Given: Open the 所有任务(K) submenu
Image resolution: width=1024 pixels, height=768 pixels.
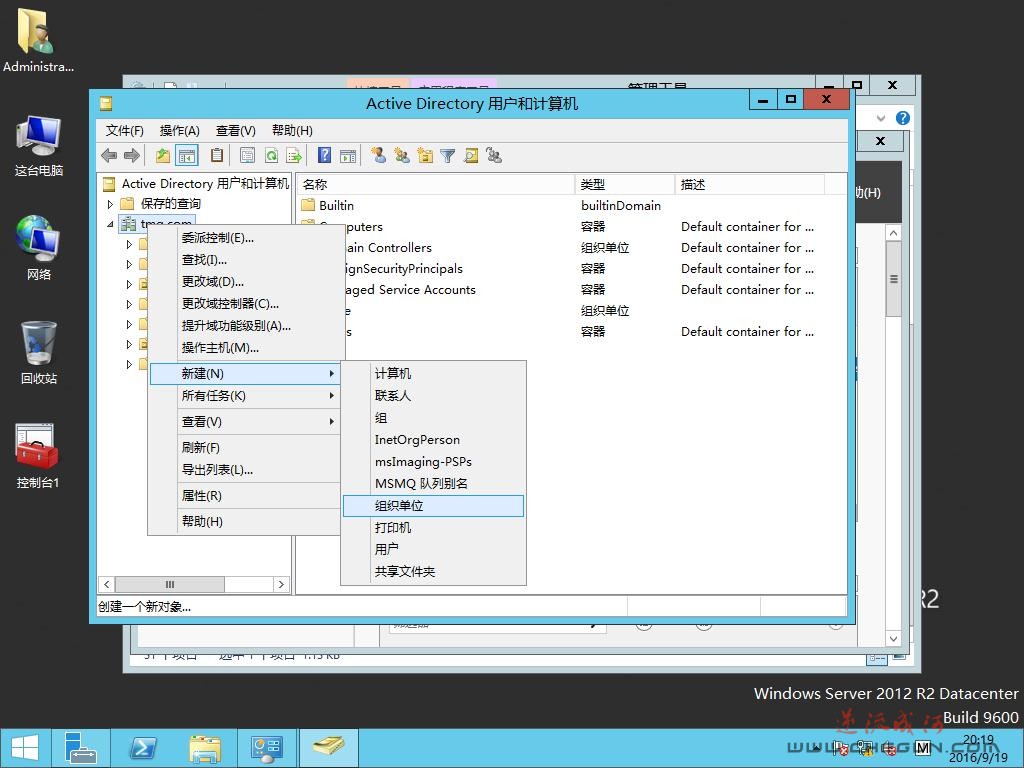Looking at the screenshot, I should tap(245, 396).
